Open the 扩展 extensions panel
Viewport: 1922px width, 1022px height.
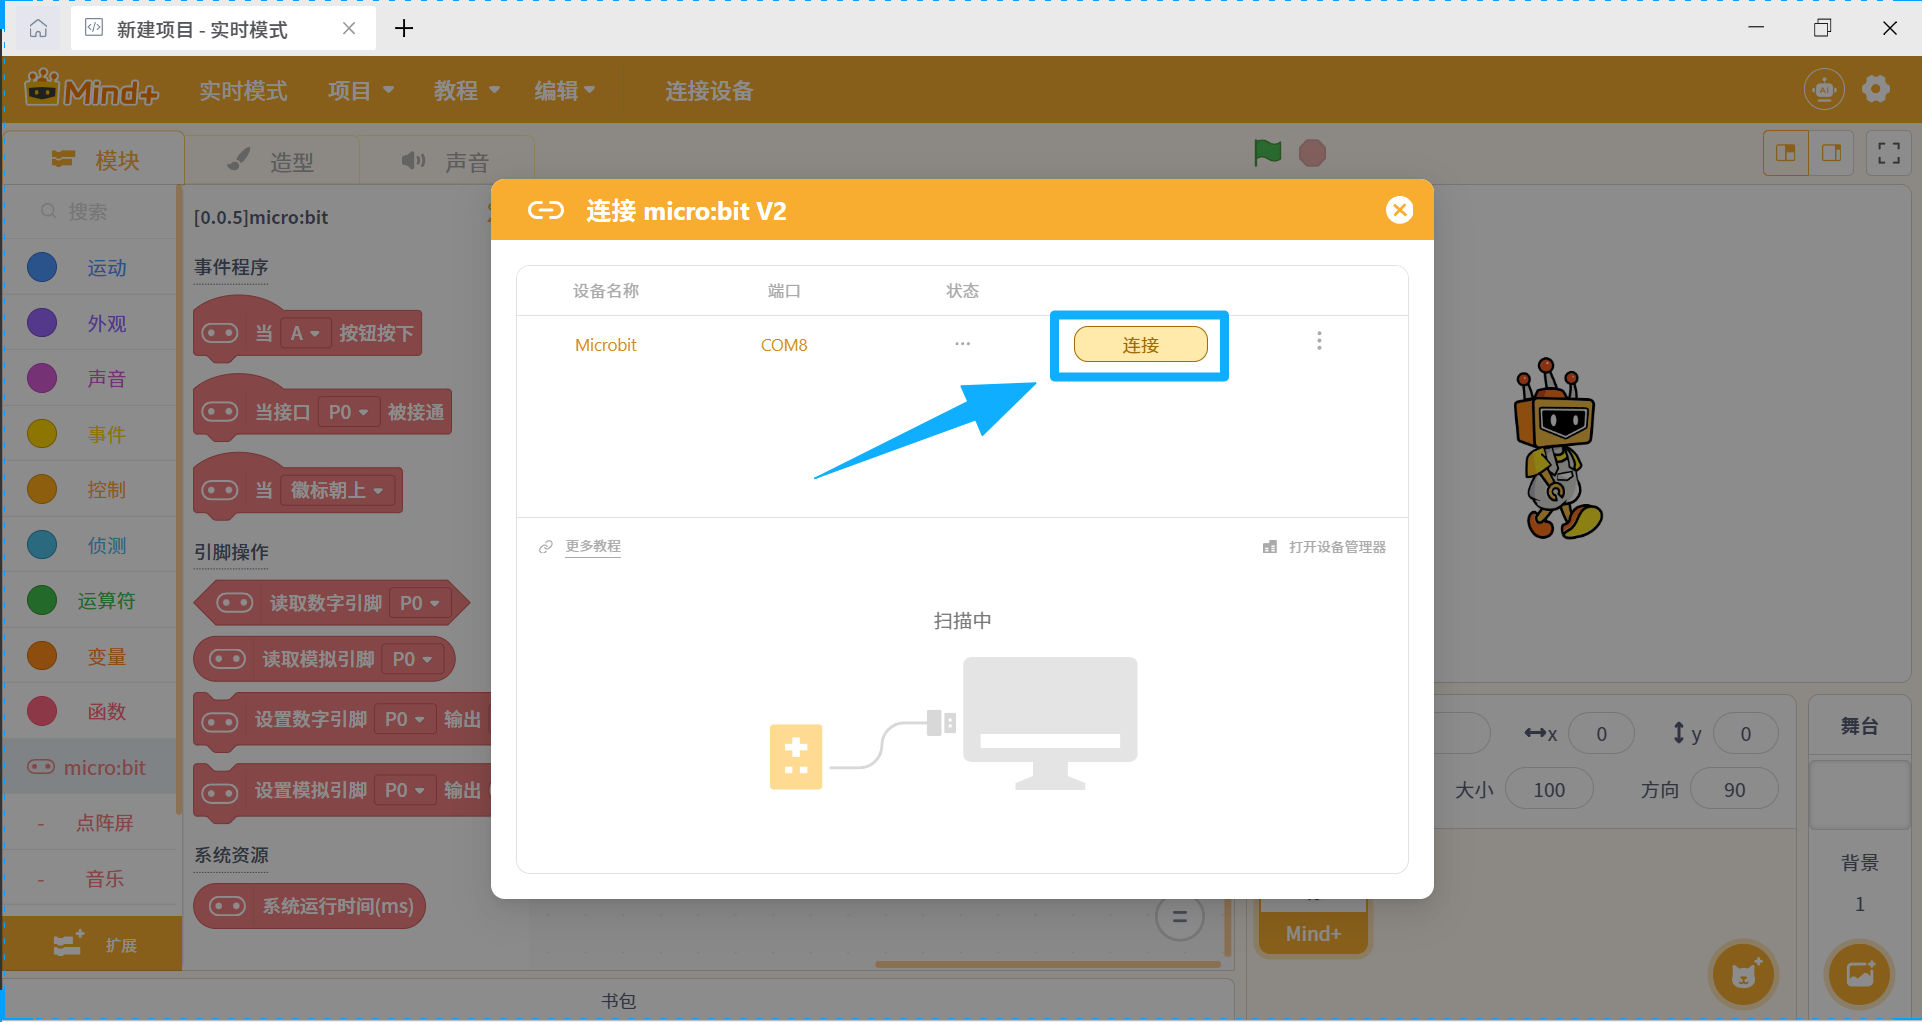tap(93, 944)
